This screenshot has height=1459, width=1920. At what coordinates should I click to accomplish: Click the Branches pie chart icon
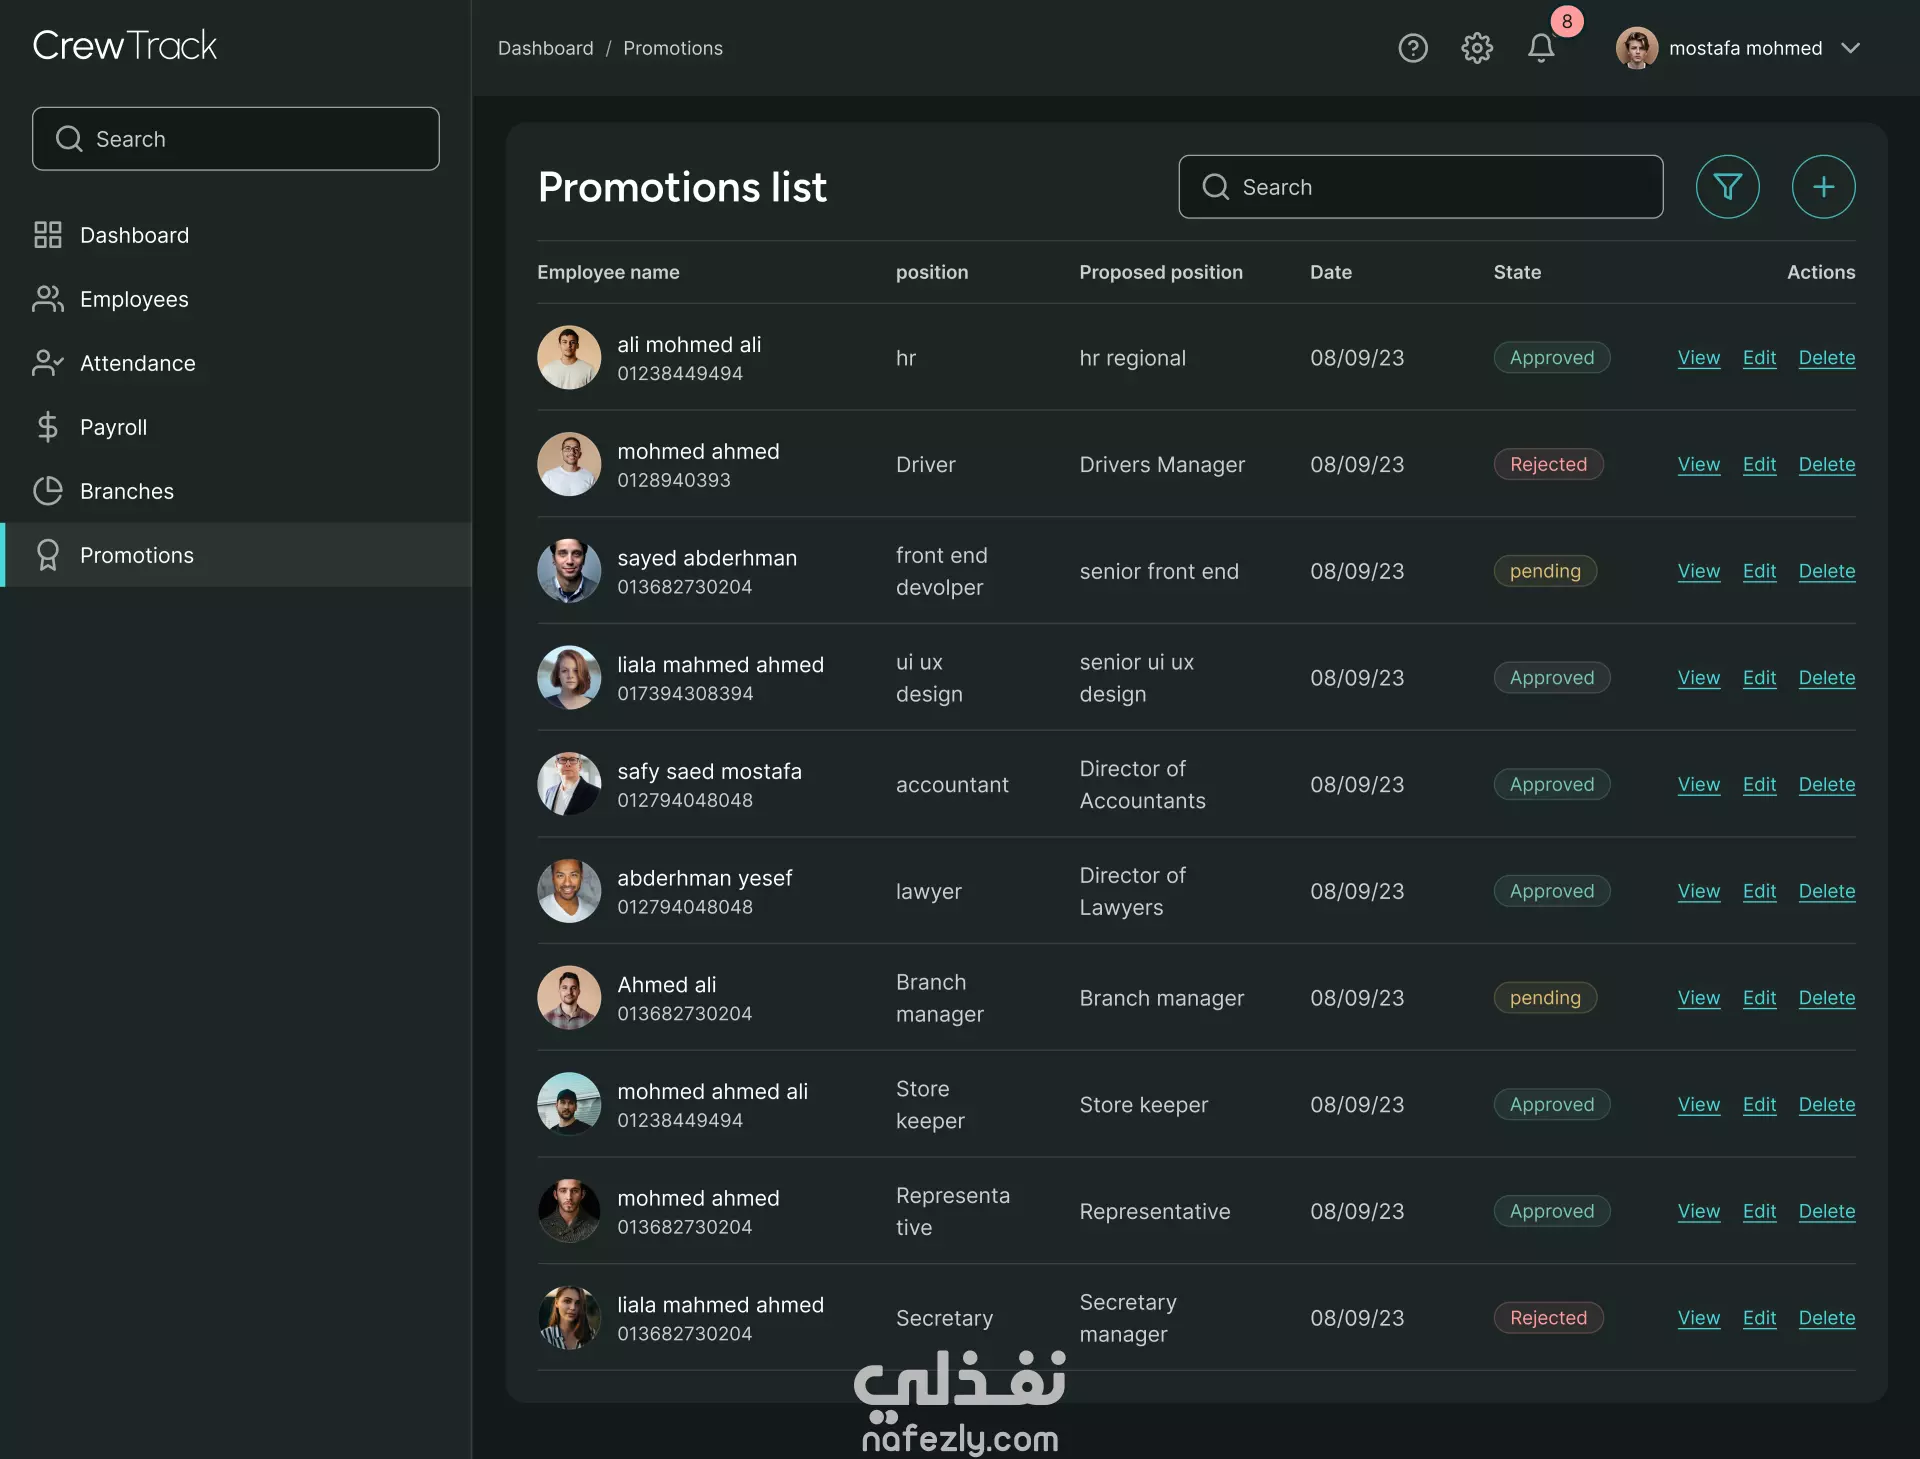47,491
